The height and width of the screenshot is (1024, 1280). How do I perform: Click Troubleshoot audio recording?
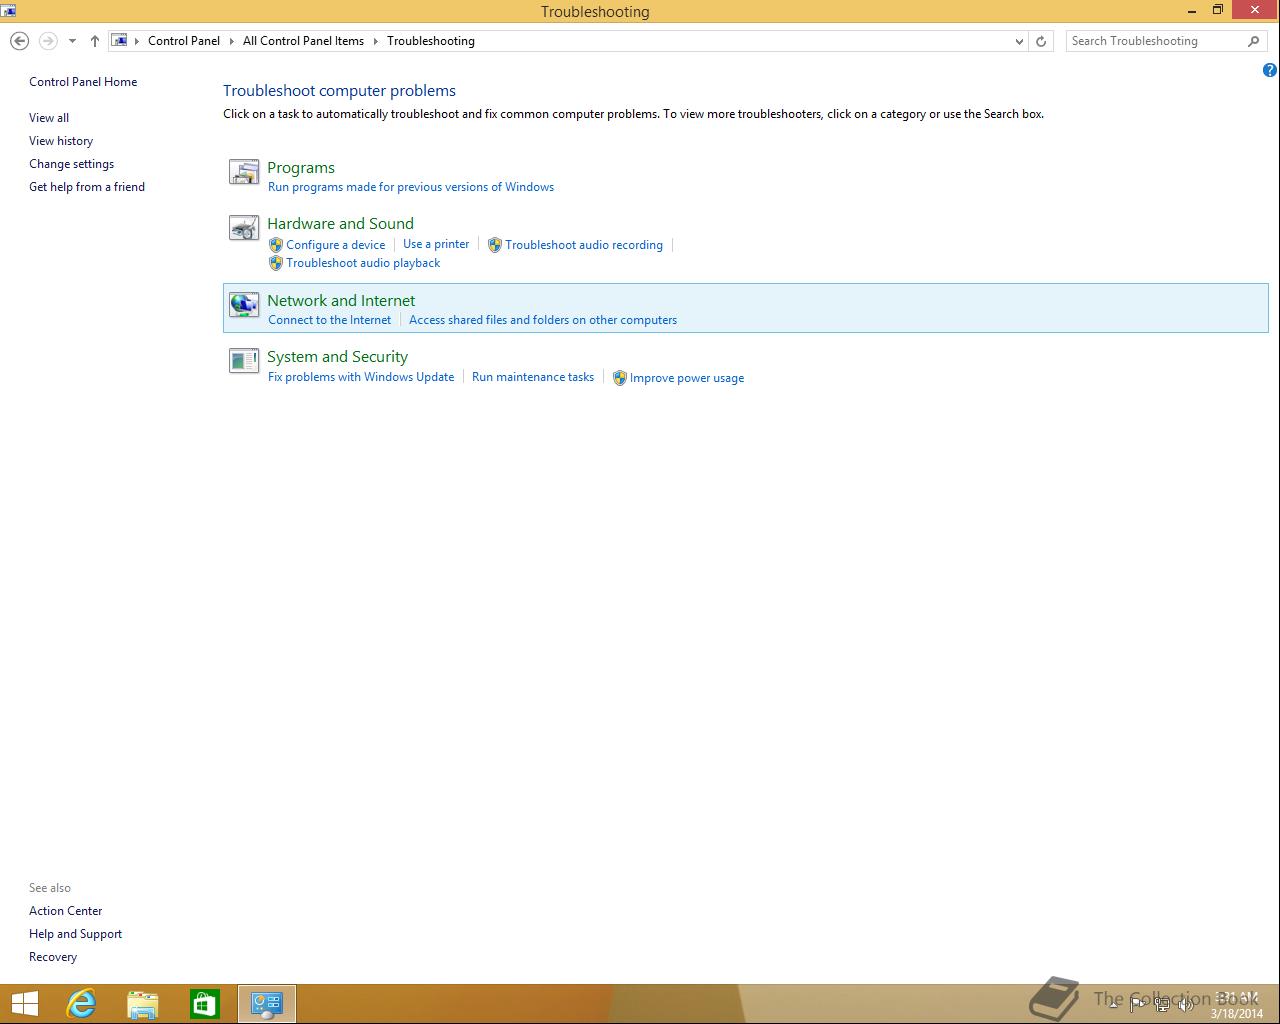[x=584, y=245]
